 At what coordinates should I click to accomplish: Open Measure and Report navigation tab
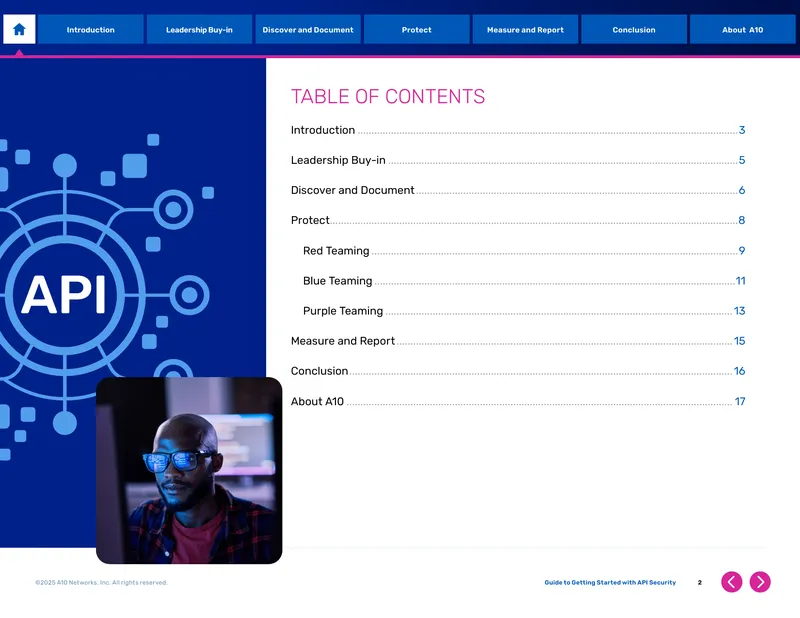point(525,29)
